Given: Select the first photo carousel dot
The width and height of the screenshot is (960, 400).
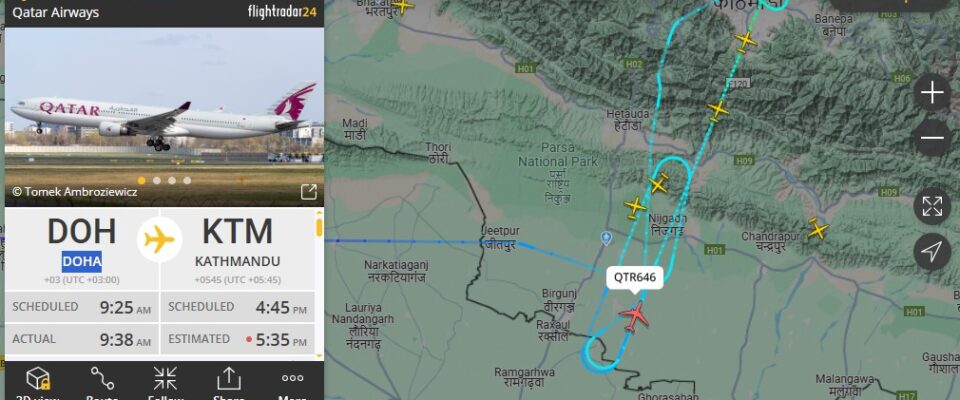Looking at the screenshot, I should pyautogui.click(x=141, y=180).
